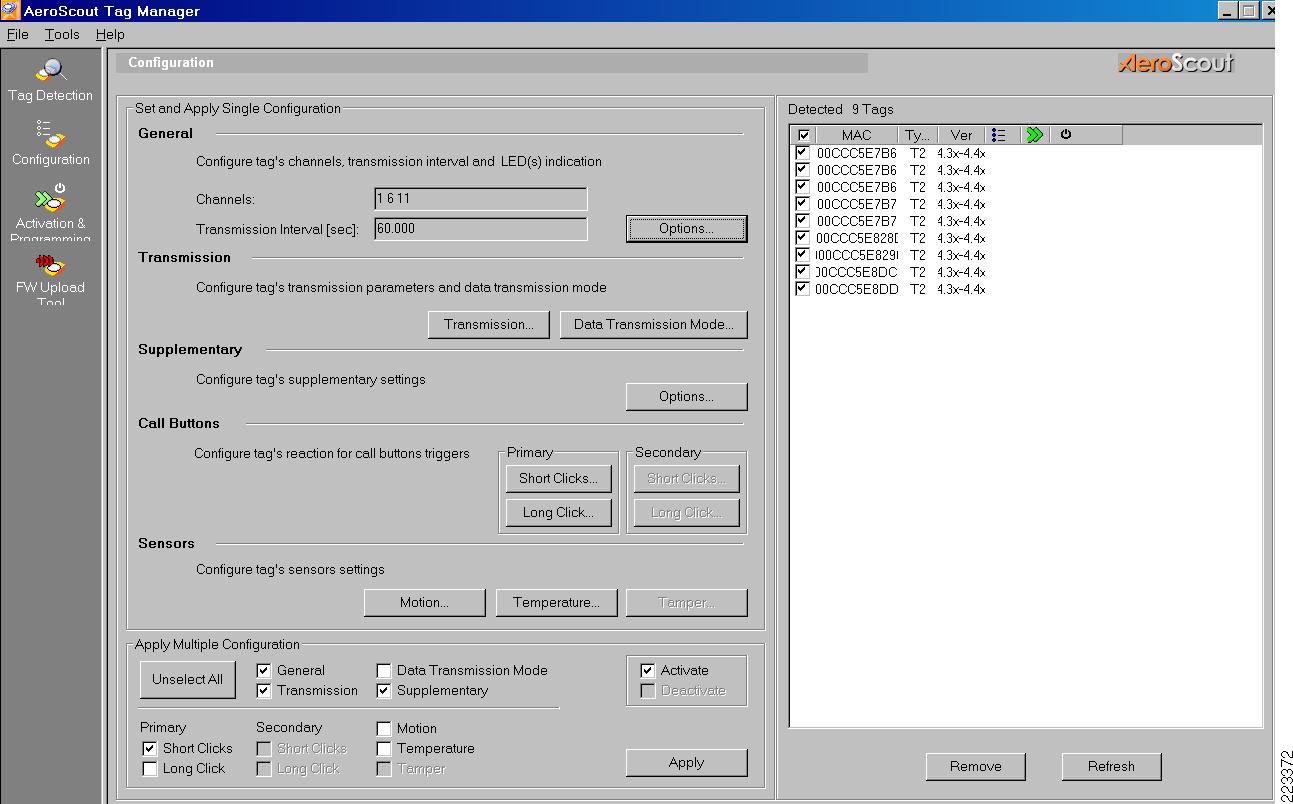Image resolution: width=1293 pixels, height=804 pixels.
Task: Refresh the detected tags list
Action: coord(1111,766)
